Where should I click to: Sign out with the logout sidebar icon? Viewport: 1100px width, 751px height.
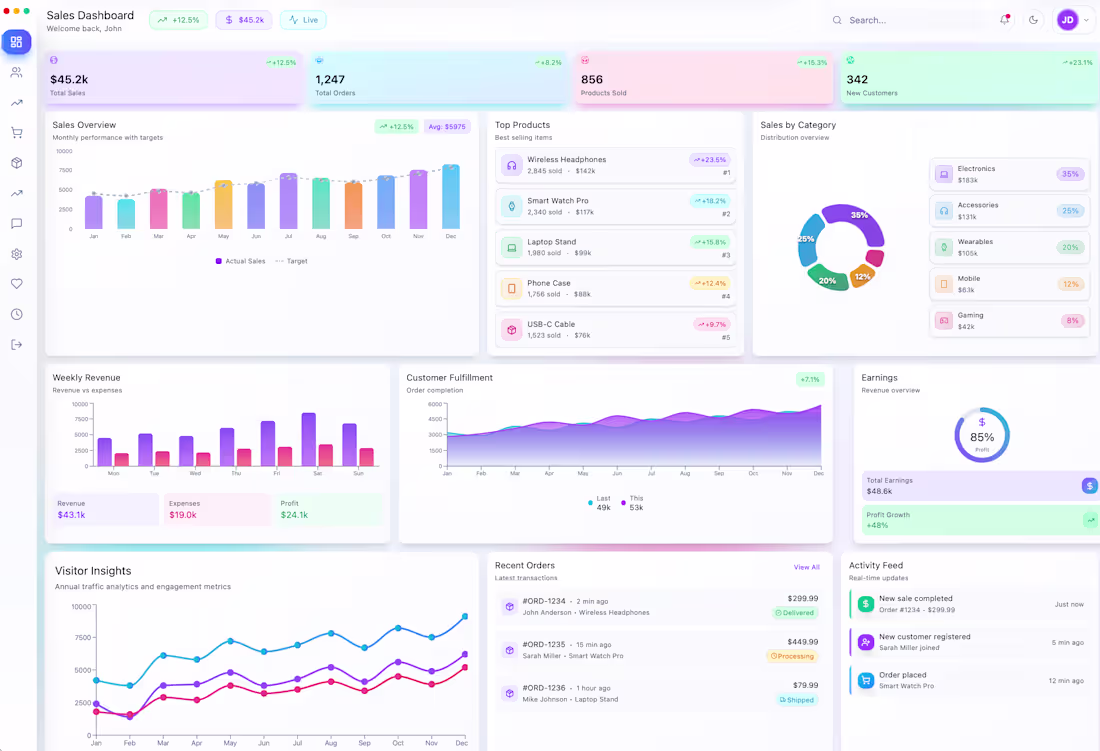(x=16, y=344)
